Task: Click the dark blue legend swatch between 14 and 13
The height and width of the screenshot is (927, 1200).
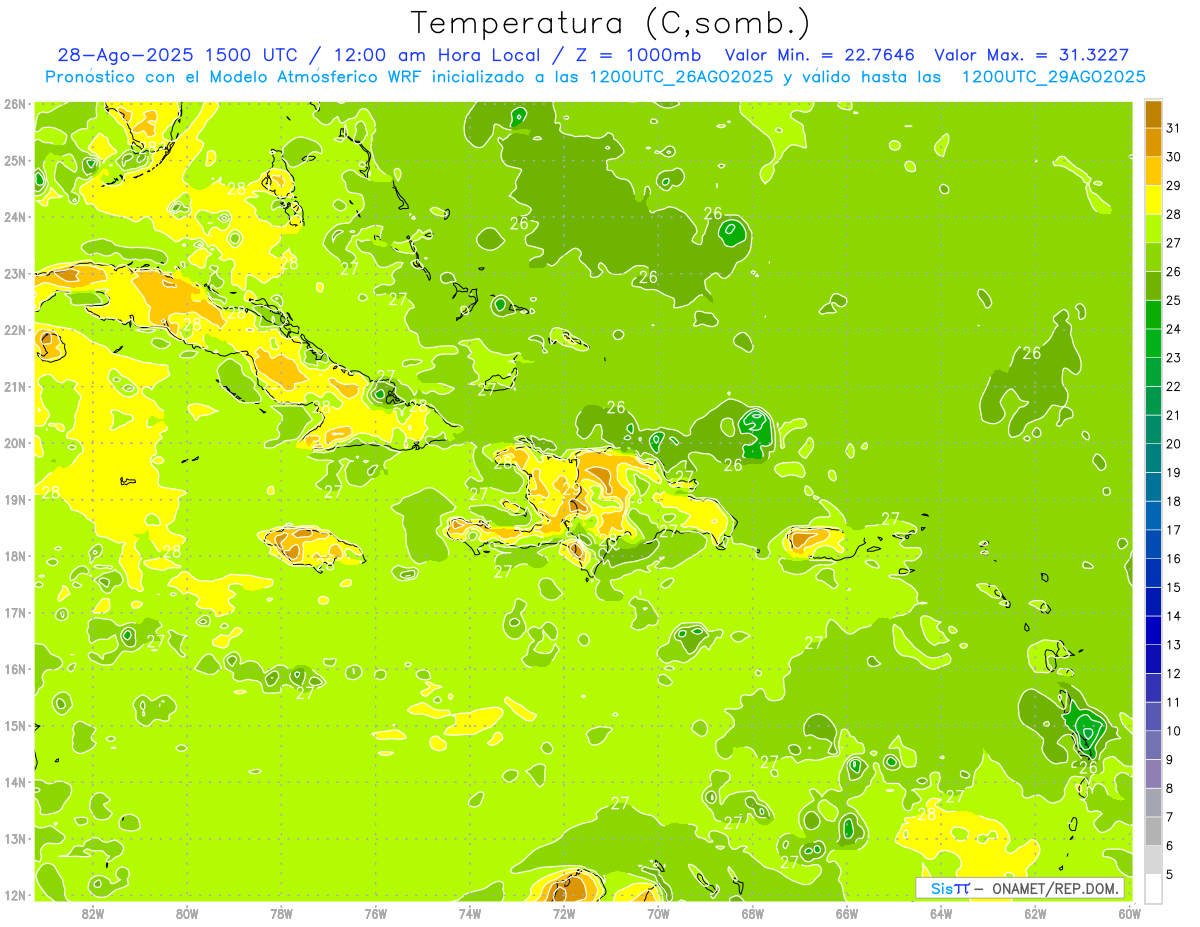Action: pos(1153,630)
